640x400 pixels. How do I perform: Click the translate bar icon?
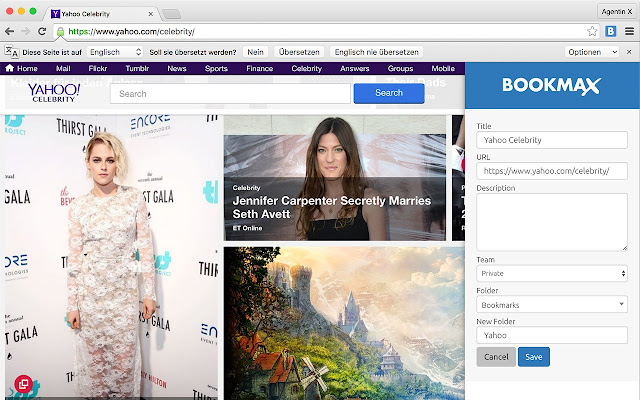pyautogui.click(x=11, y=52)
